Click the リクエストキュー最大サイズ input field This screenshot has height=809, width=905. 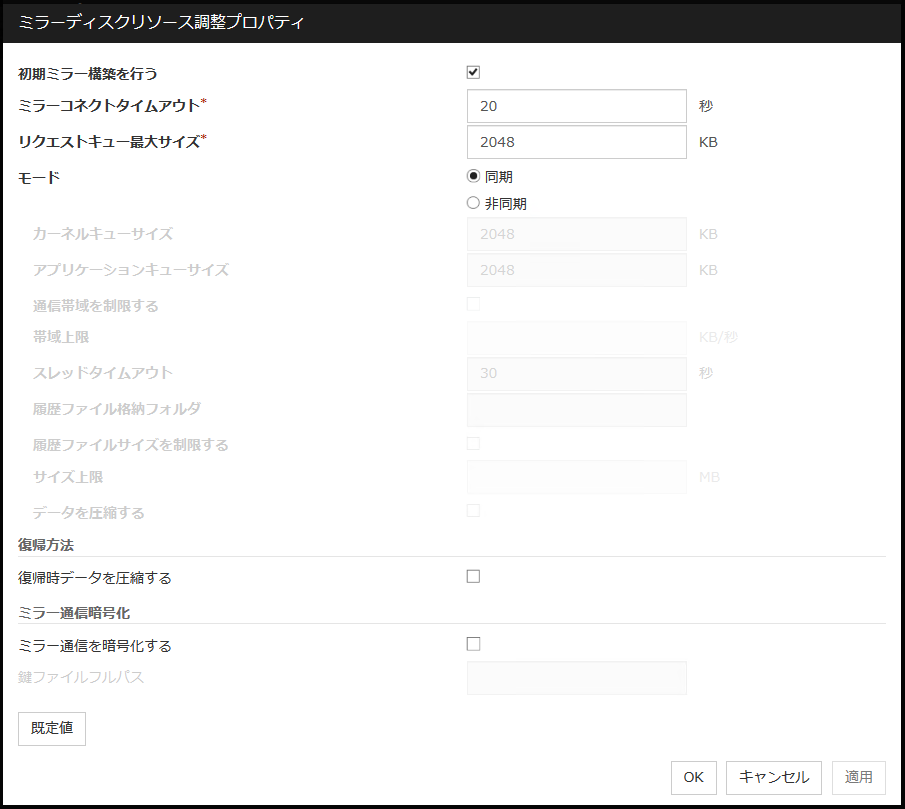point(576,142)
